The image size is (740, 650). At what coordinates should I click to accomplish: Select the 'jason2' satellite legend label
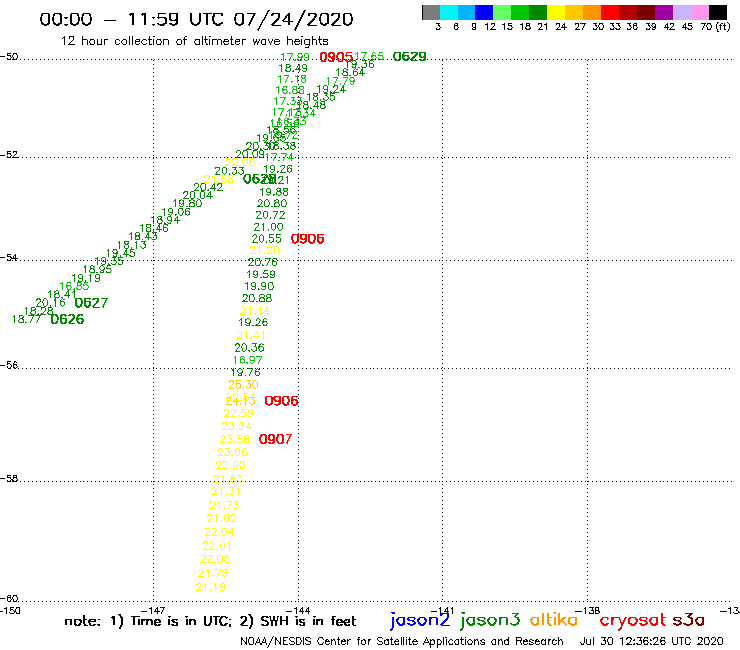click(420, 620)
